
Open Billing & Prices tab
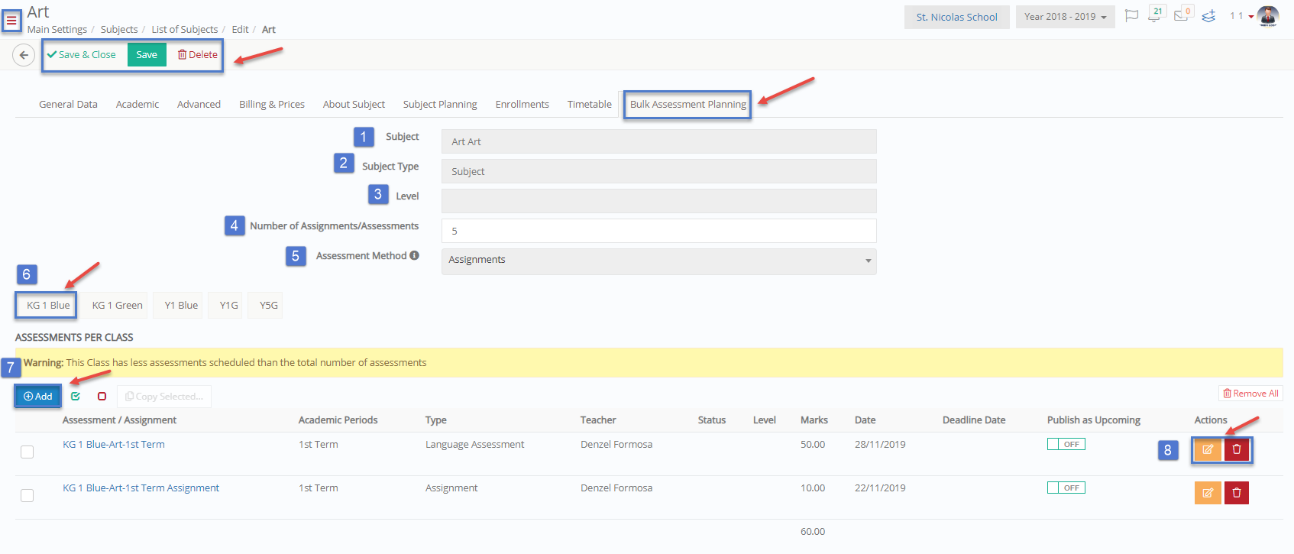pyautogui.click(x=272, y=104)
